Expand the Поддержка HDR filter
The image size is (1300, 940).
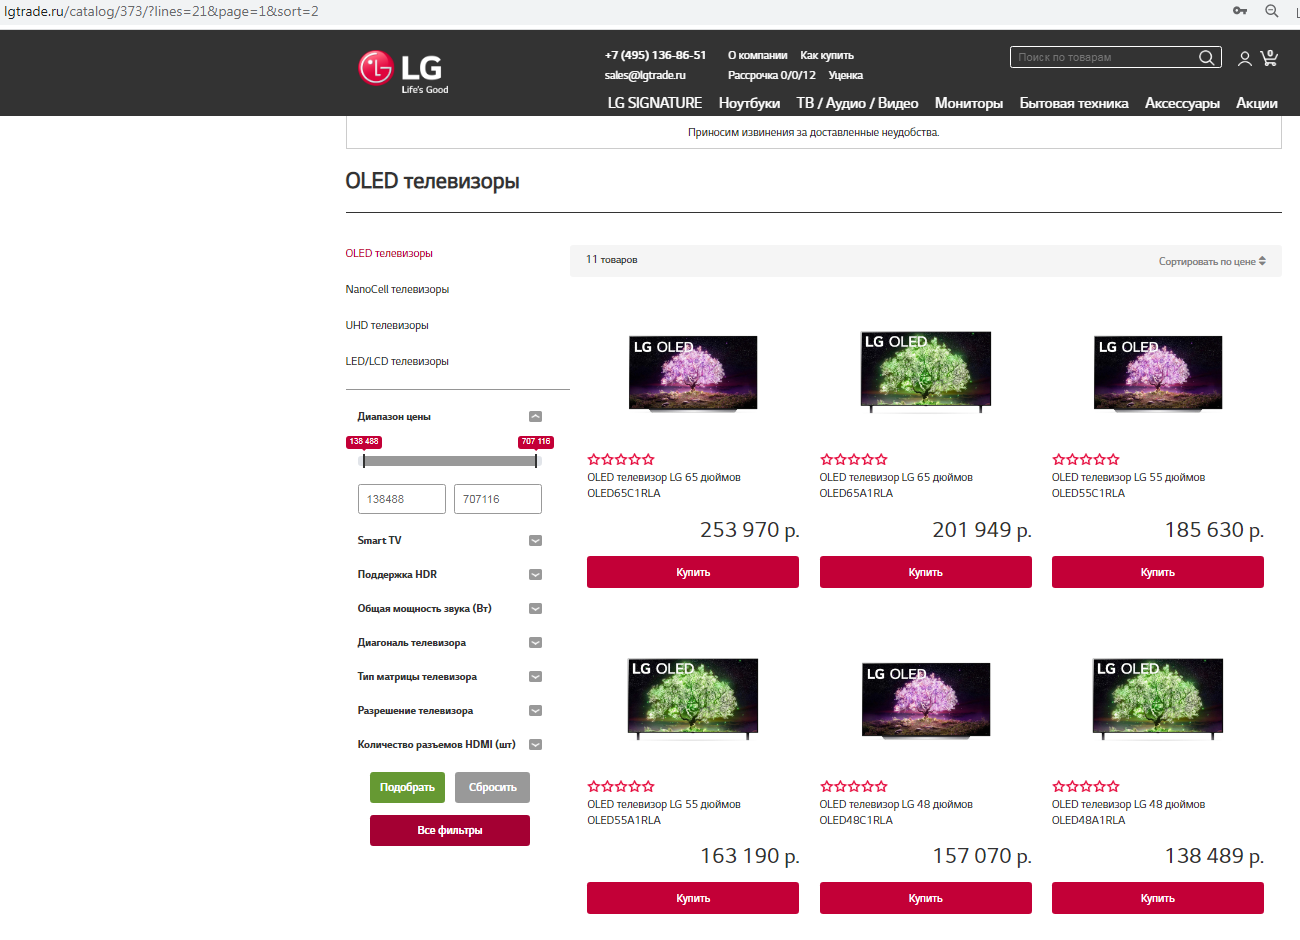[535, 575]
